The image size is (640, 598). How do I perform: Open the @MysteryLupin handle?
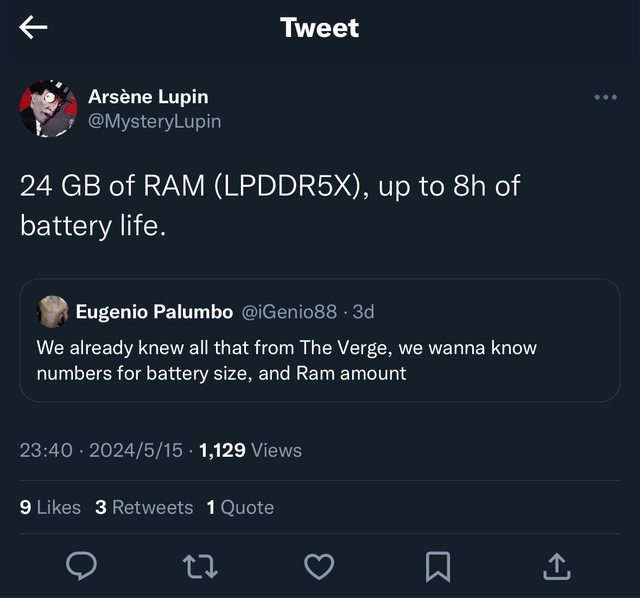tap(155, 121)
